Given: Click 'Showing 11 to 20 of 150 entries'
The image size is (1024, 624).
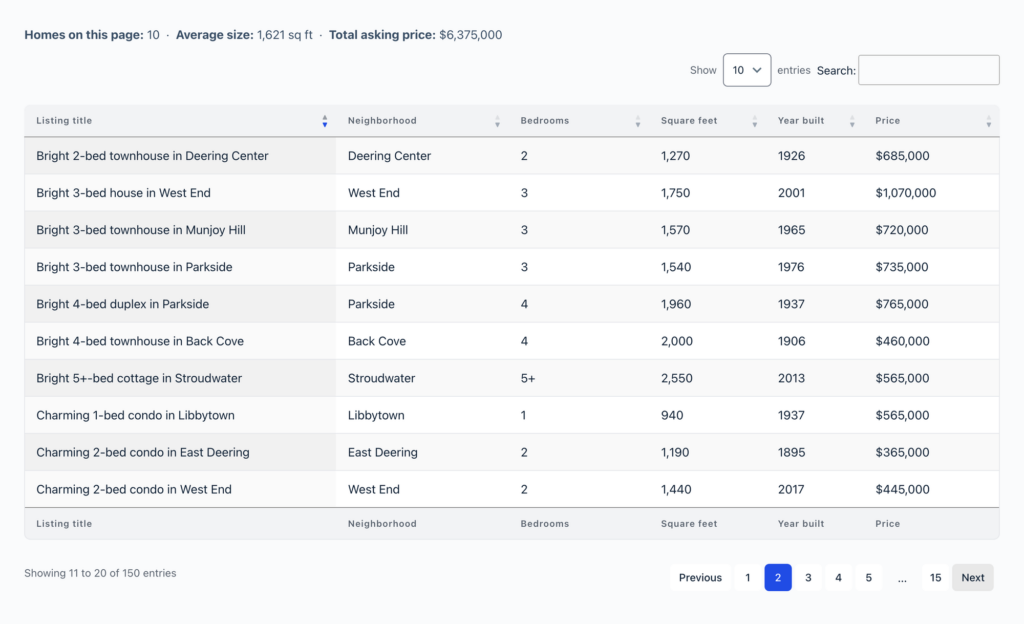Looking at the screenshot, I should click(x=100, y=573).
